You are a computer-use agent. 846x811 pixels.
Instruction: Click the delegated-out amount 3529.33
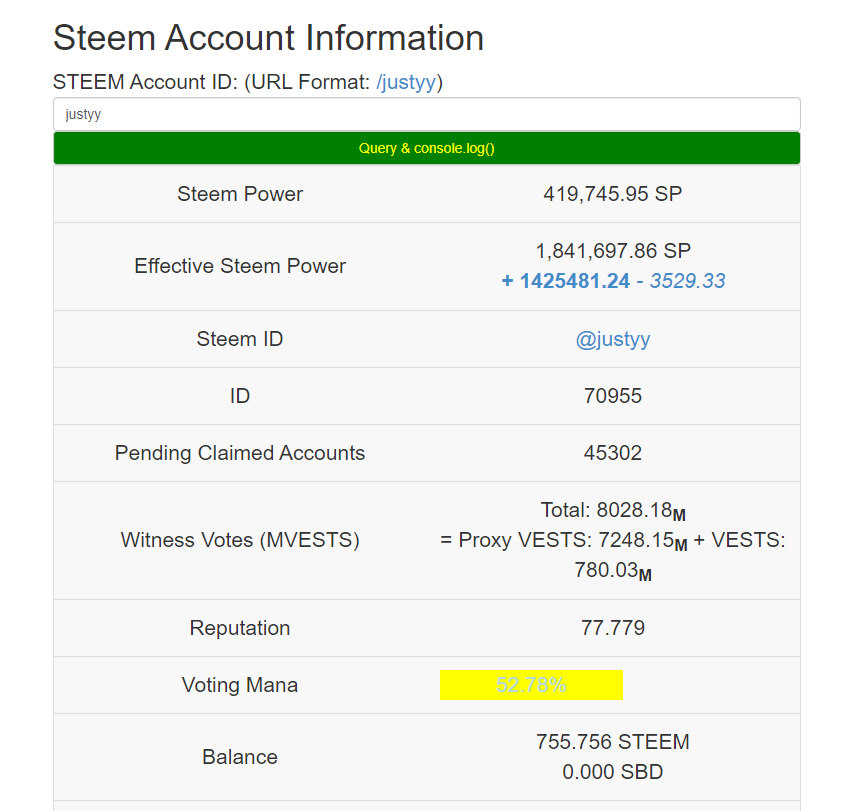point(687,281)
